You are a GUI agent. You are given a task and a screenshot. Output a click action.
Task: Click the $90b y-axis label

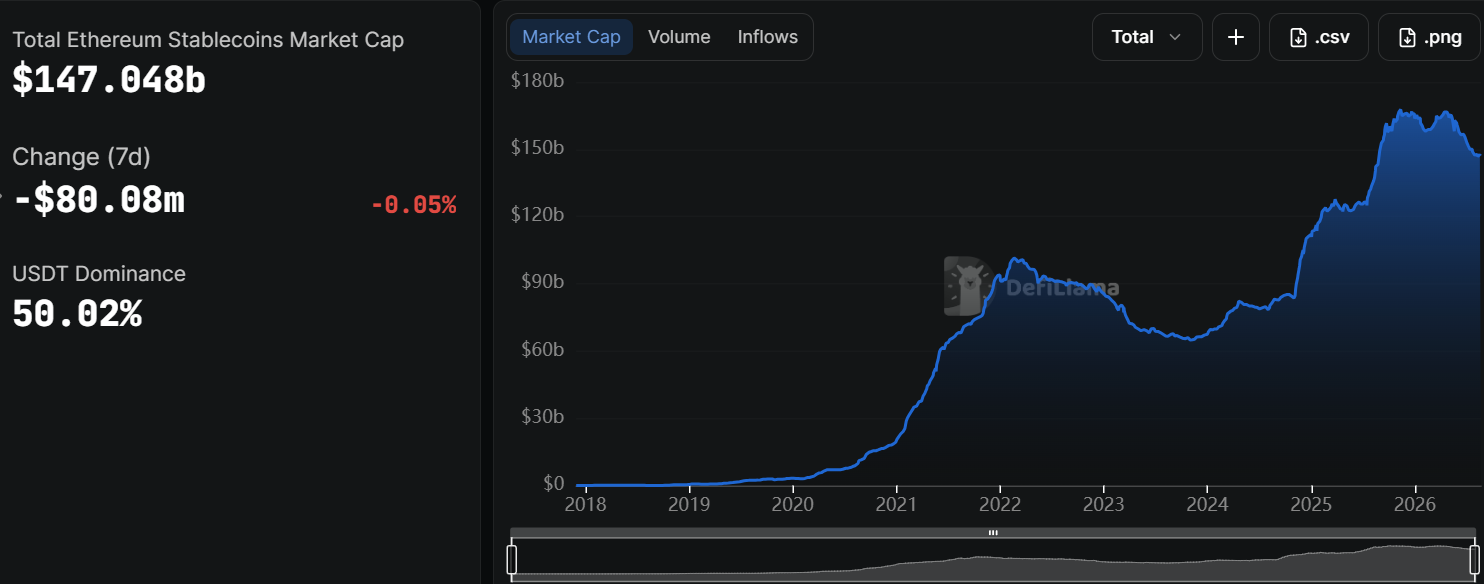click(543, 282)
